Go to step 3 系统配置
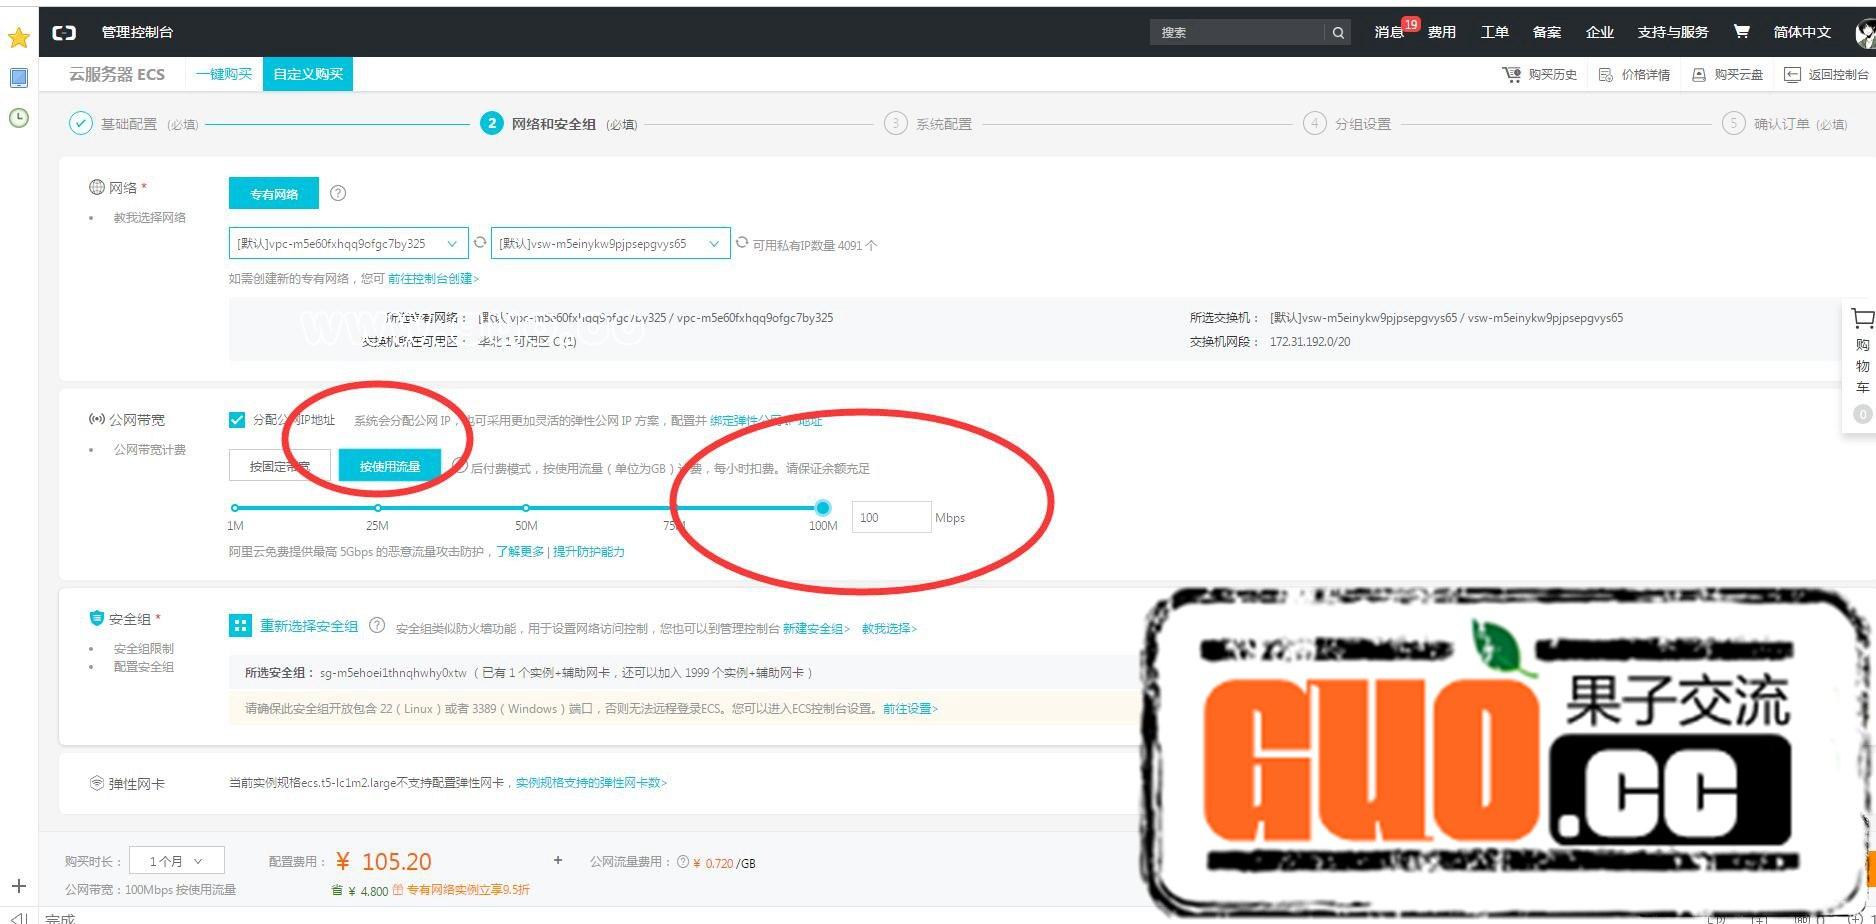The width and height of the screenshot is (1876, 924). (x=928, y=124)
